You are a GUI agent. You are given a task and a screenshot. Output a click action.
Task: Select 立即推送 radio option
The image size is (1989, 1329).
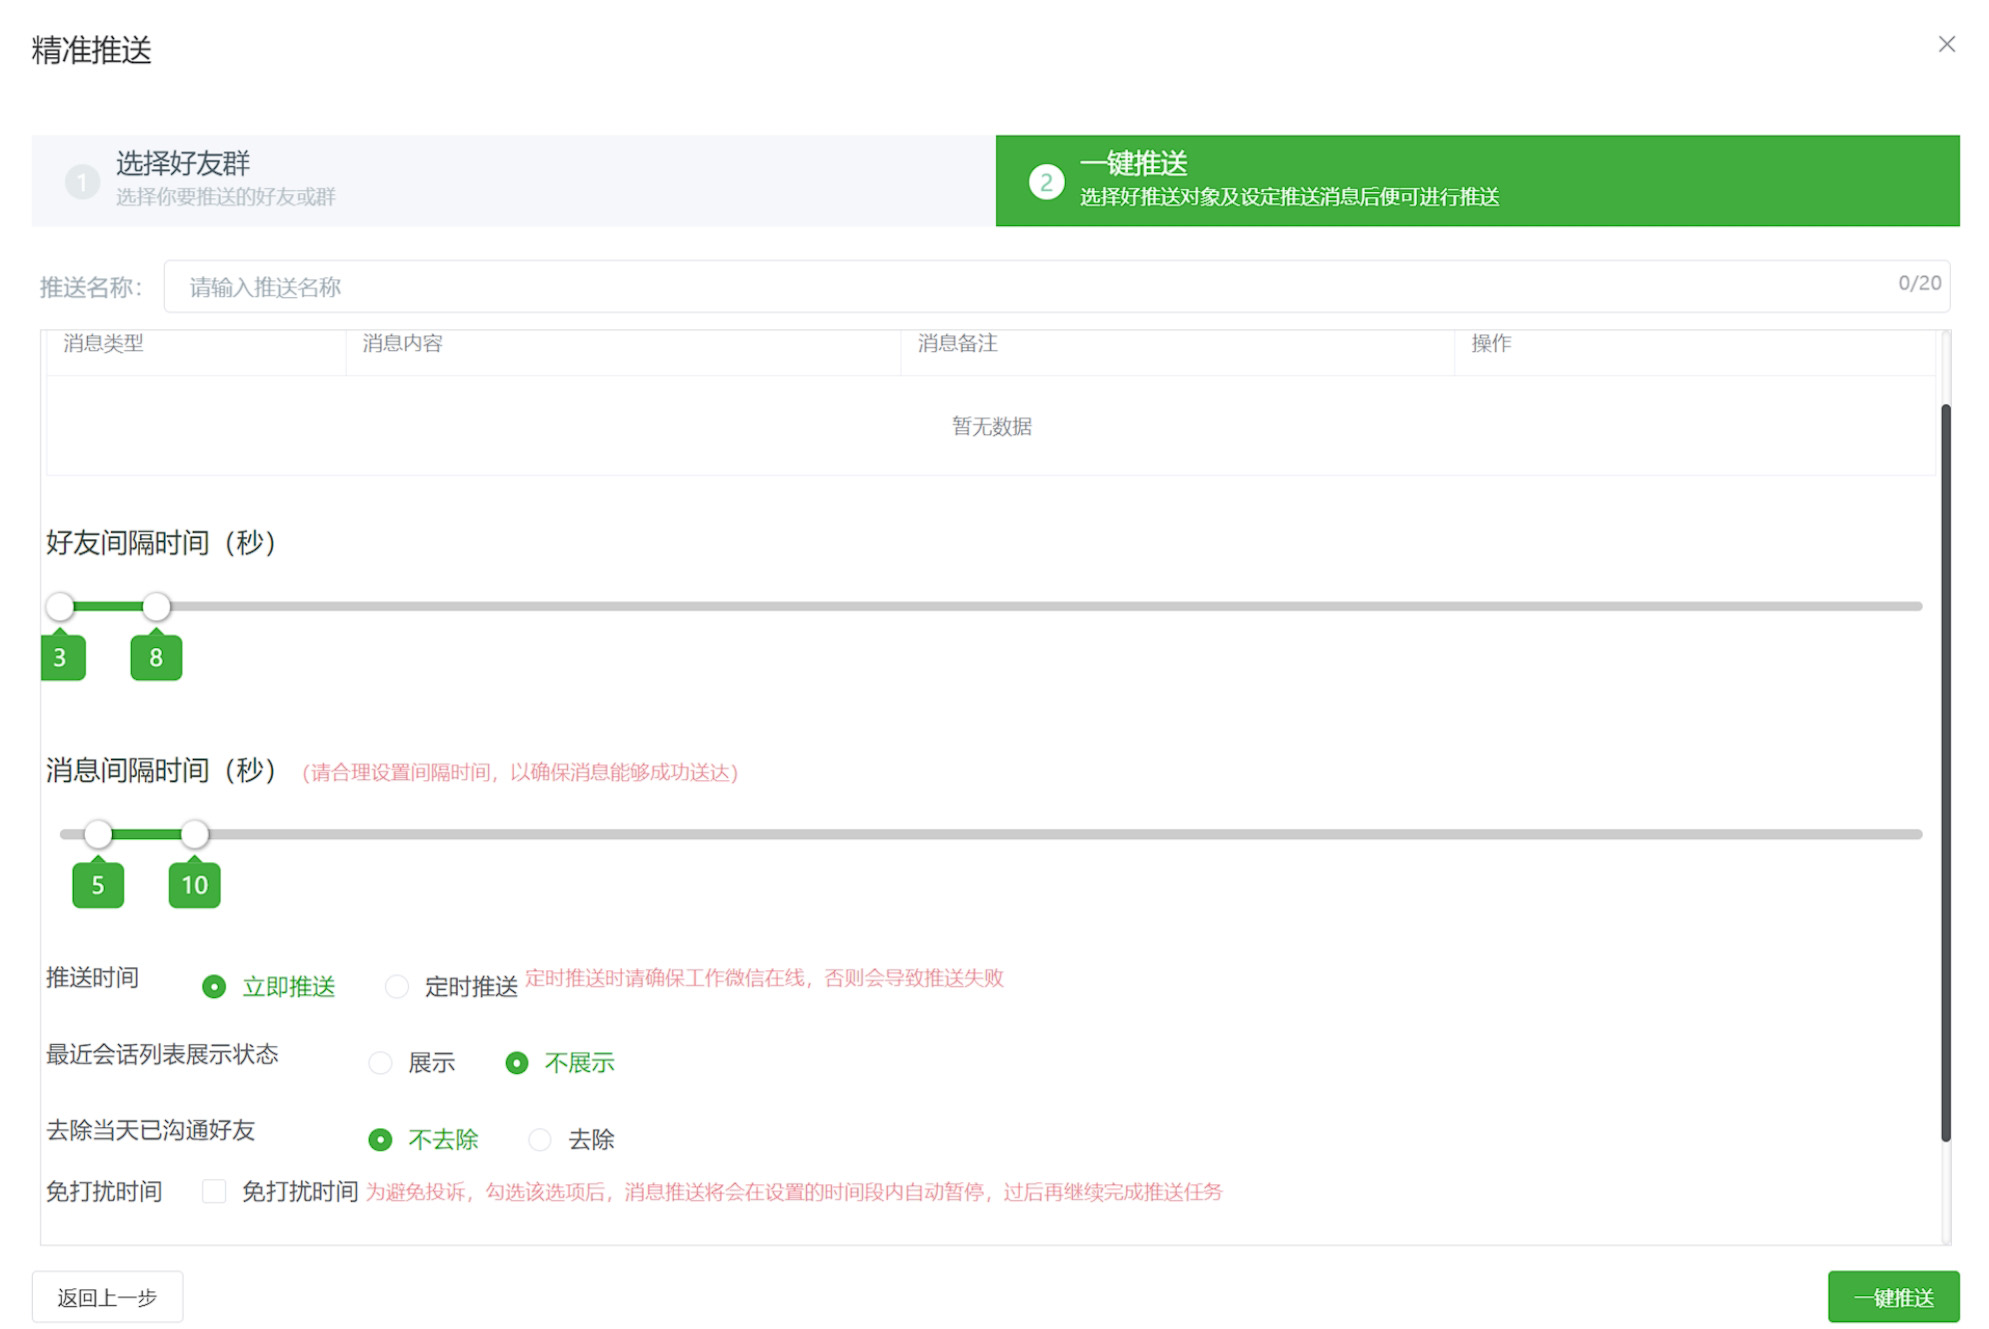point(214,987)
